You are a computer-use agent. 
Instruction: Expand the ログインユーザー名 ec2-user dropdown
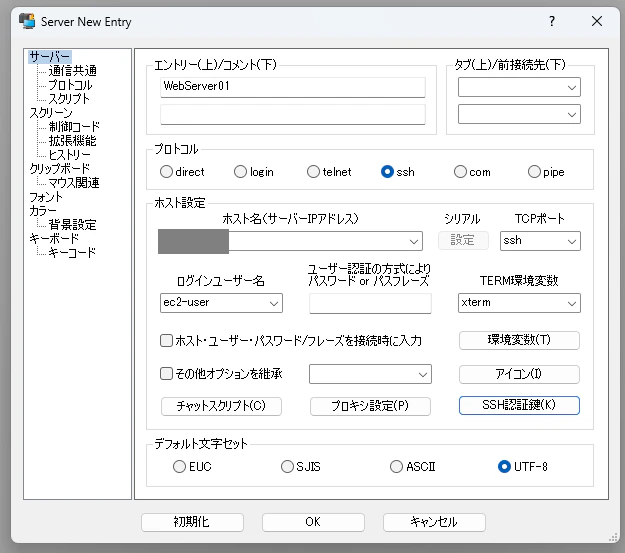click(x=221, y=303)
